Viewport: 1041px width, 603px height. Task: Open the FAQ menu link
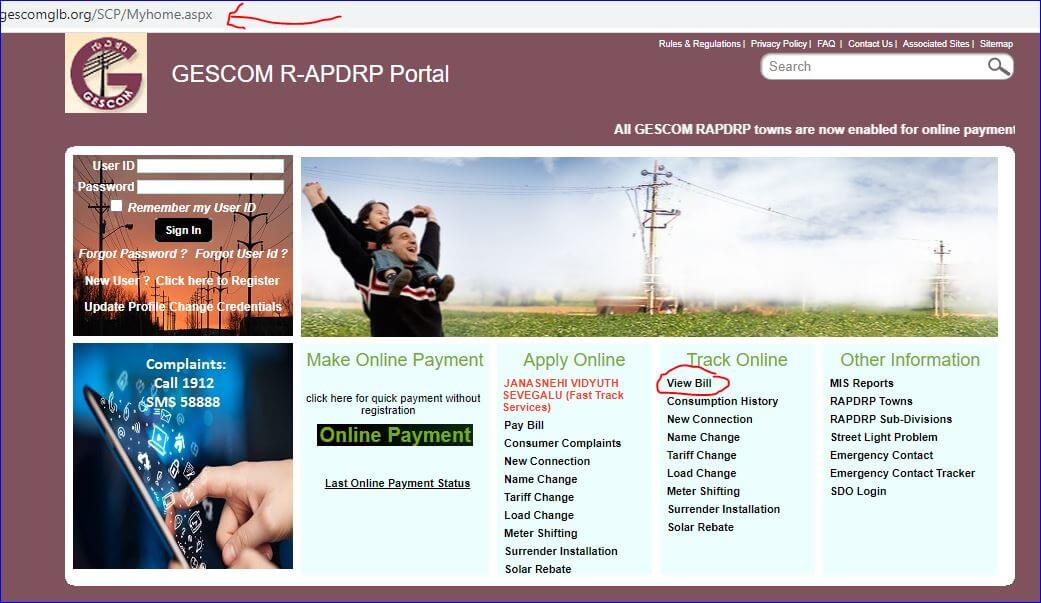(x=826, y=44)
